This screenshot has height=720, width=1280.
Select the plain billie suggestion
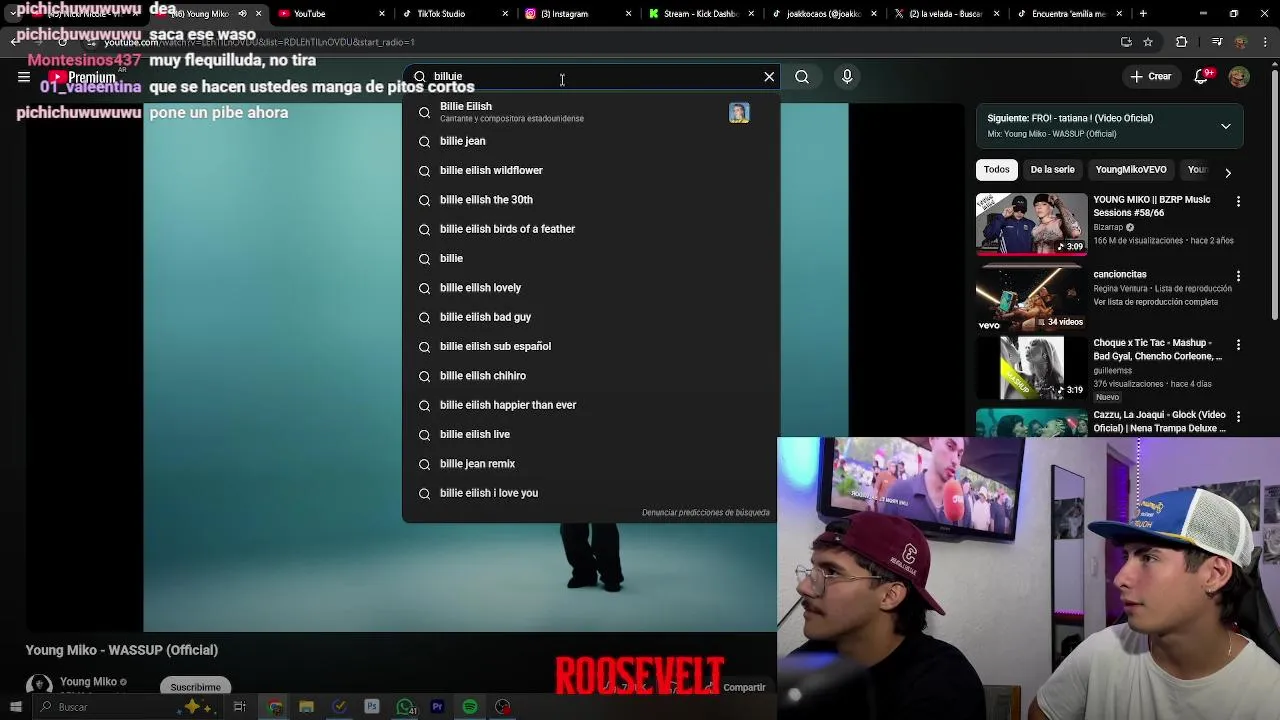click(590, 259)
